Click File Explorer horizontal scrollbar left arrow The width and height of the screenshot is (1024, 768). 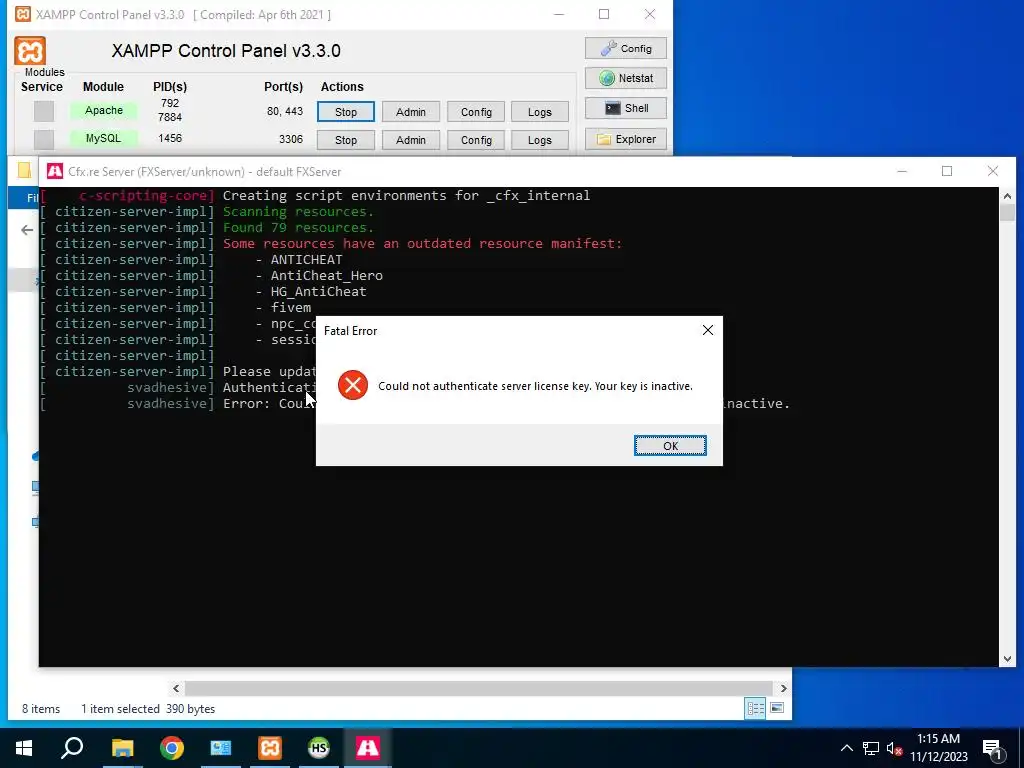(176, 688)
